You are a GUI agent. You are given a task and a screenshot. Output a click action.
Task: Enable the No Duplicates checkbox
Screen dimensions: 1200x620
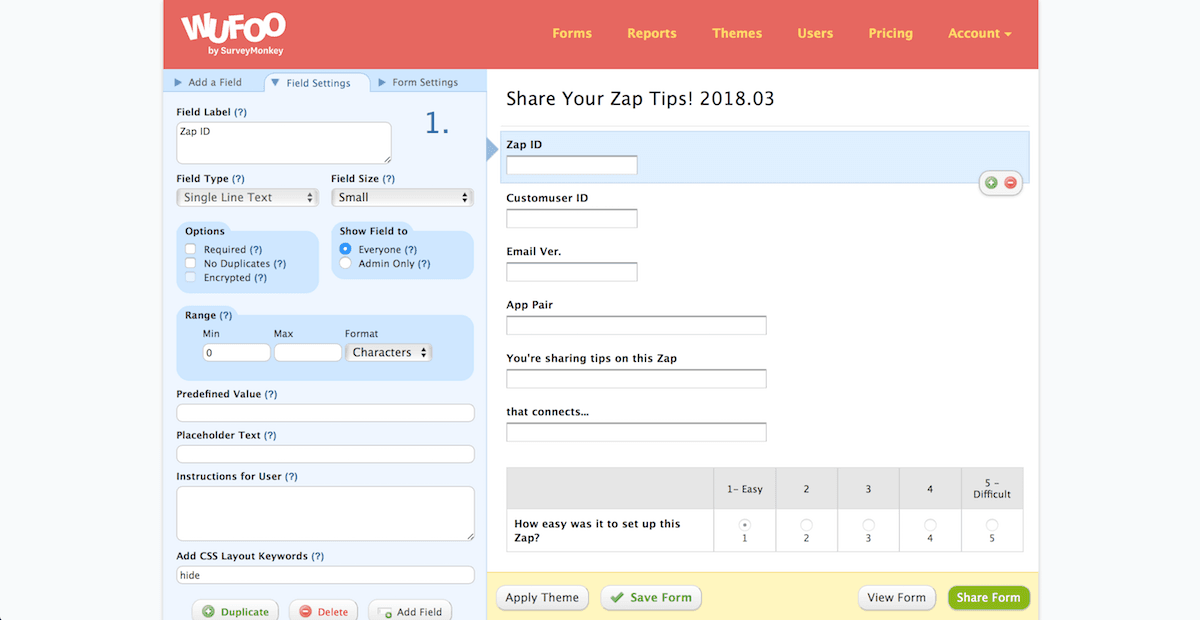point(190,263)
